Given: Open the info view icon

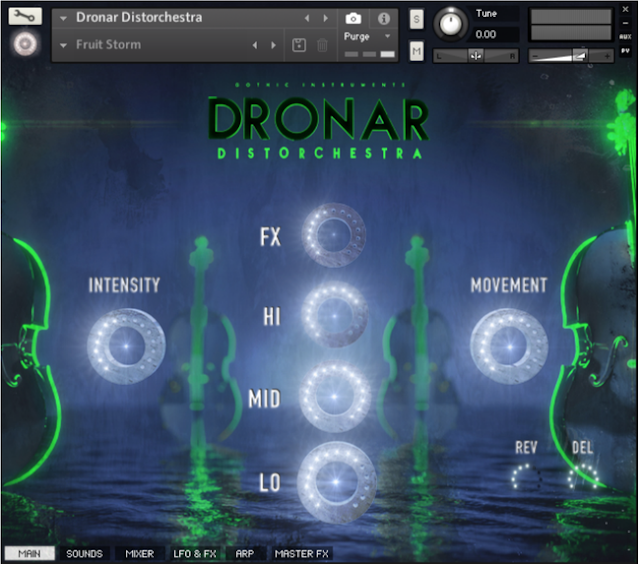Looking at the screenshot, I should click(x=384, y=18).
